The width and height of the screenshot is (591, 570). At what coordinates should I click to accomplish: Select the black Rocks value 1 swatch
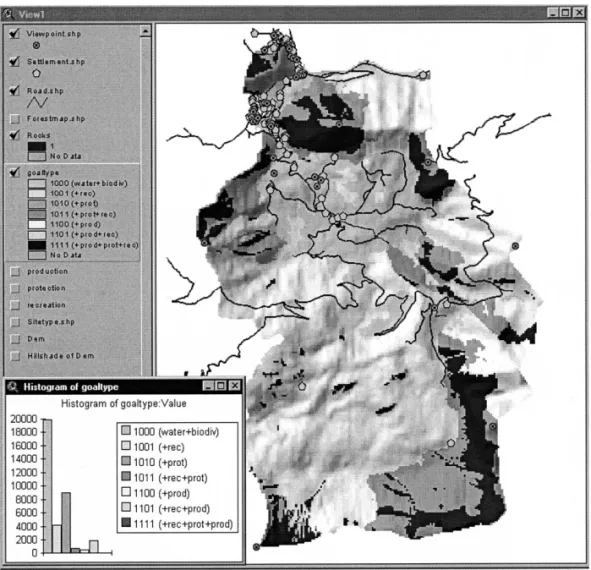coord(37,146)
